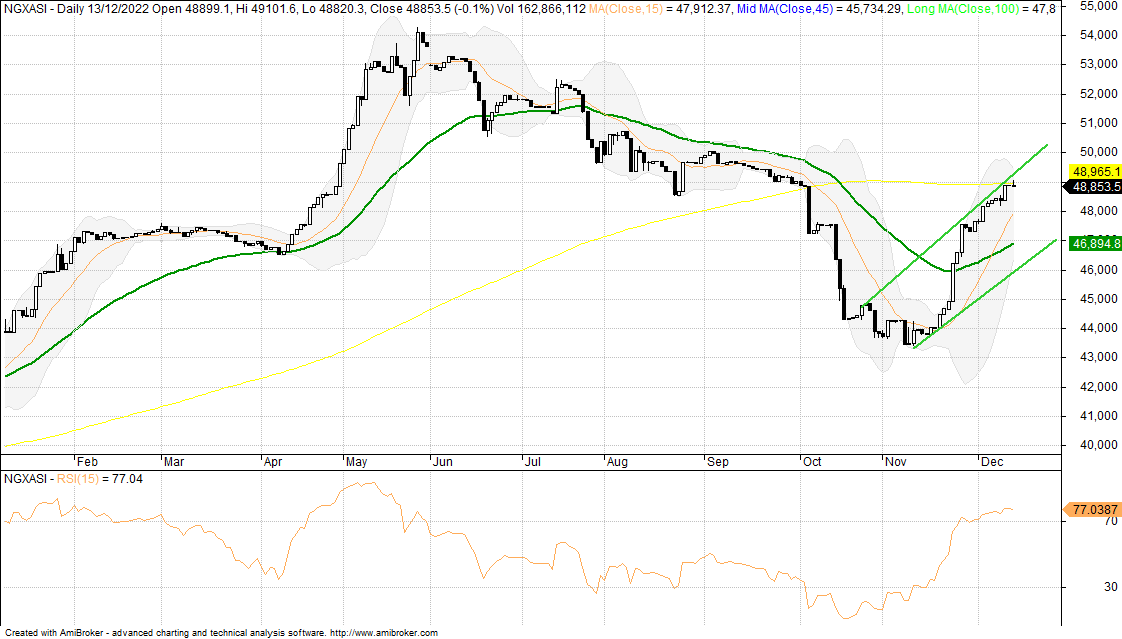
Task: Click the Oct label on the time axis
Action: coord(812,462)
